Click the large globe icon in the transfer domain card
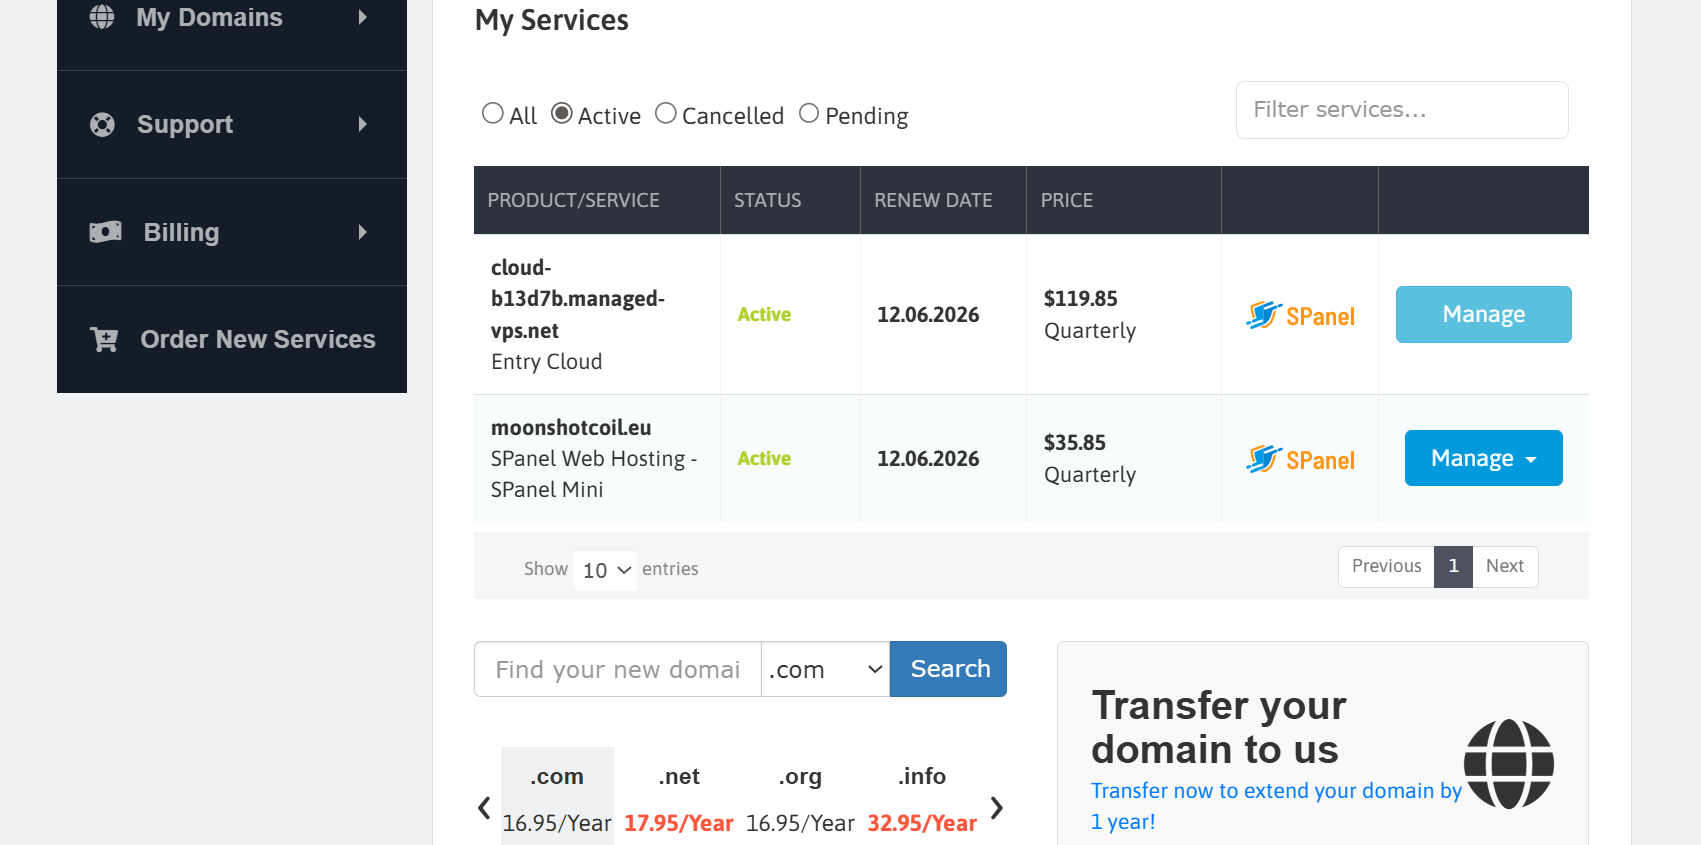1701x845 pixels. coord(1509,764)
